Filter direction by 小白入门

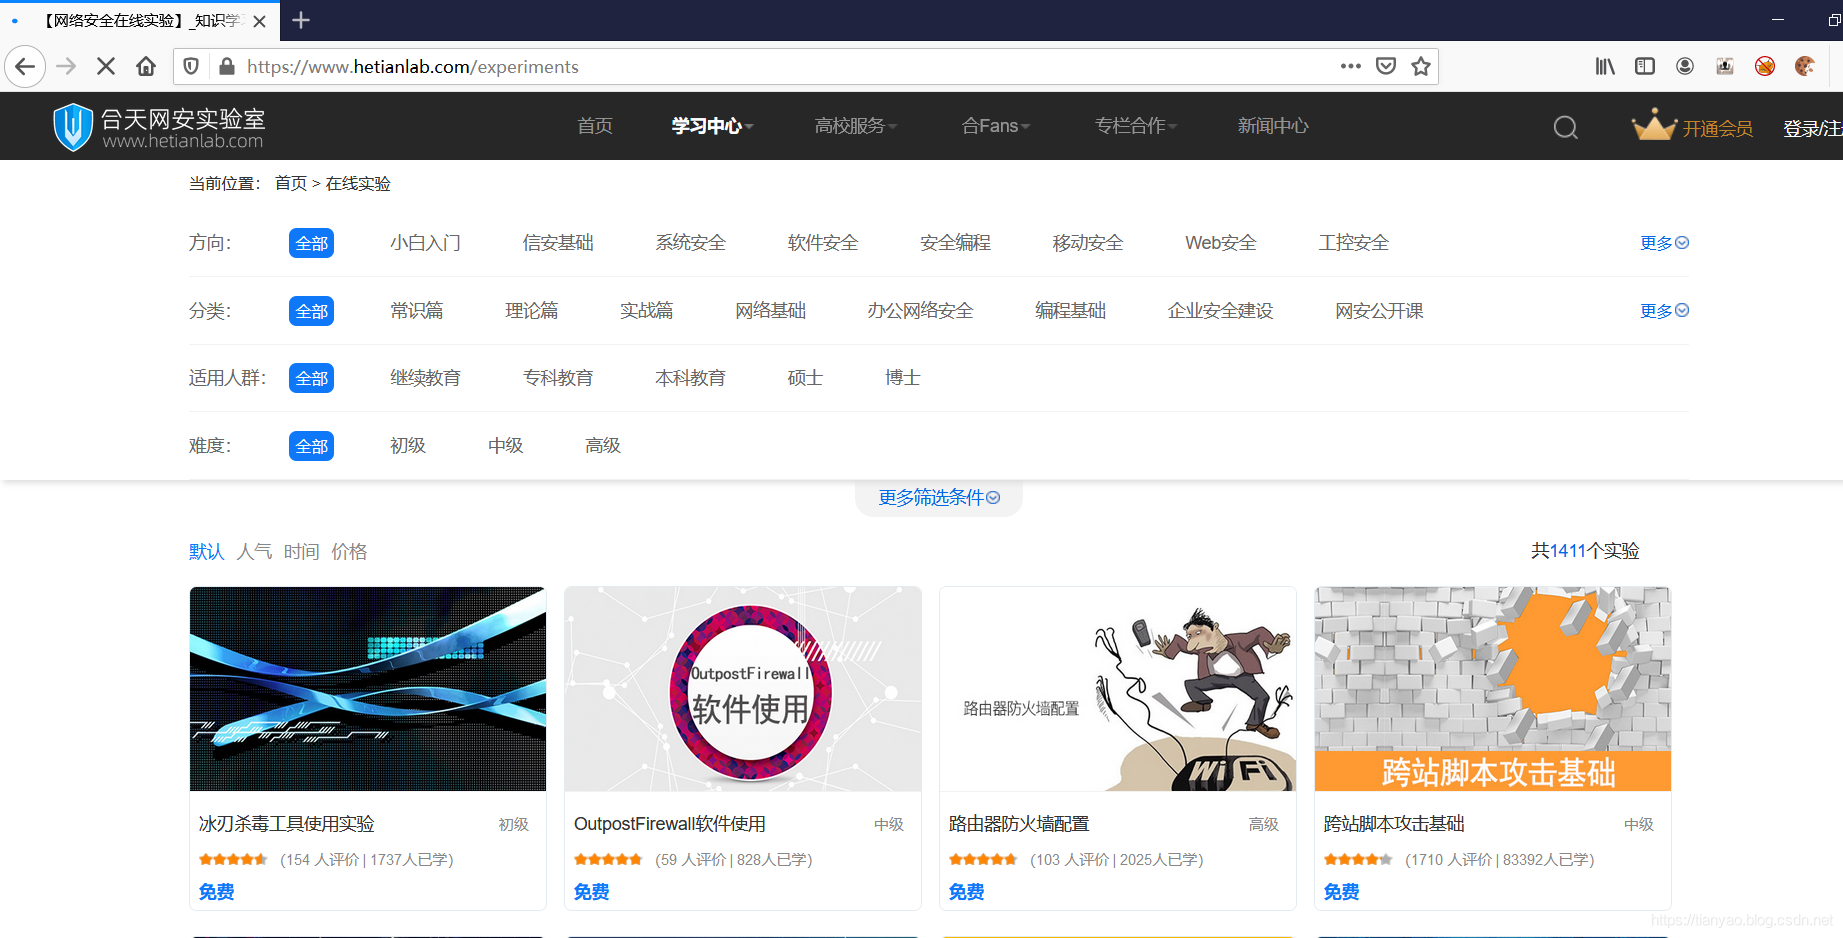click(425, 243)
